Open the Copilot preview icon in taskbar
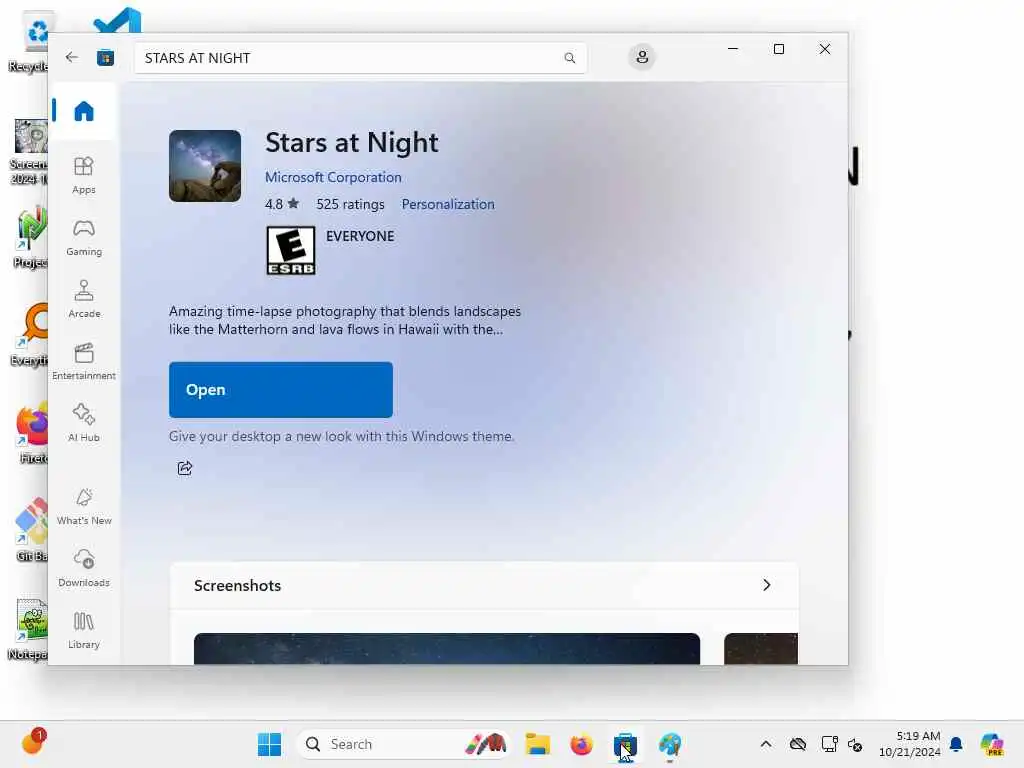The image size is (1024, 768). point(991,744)
